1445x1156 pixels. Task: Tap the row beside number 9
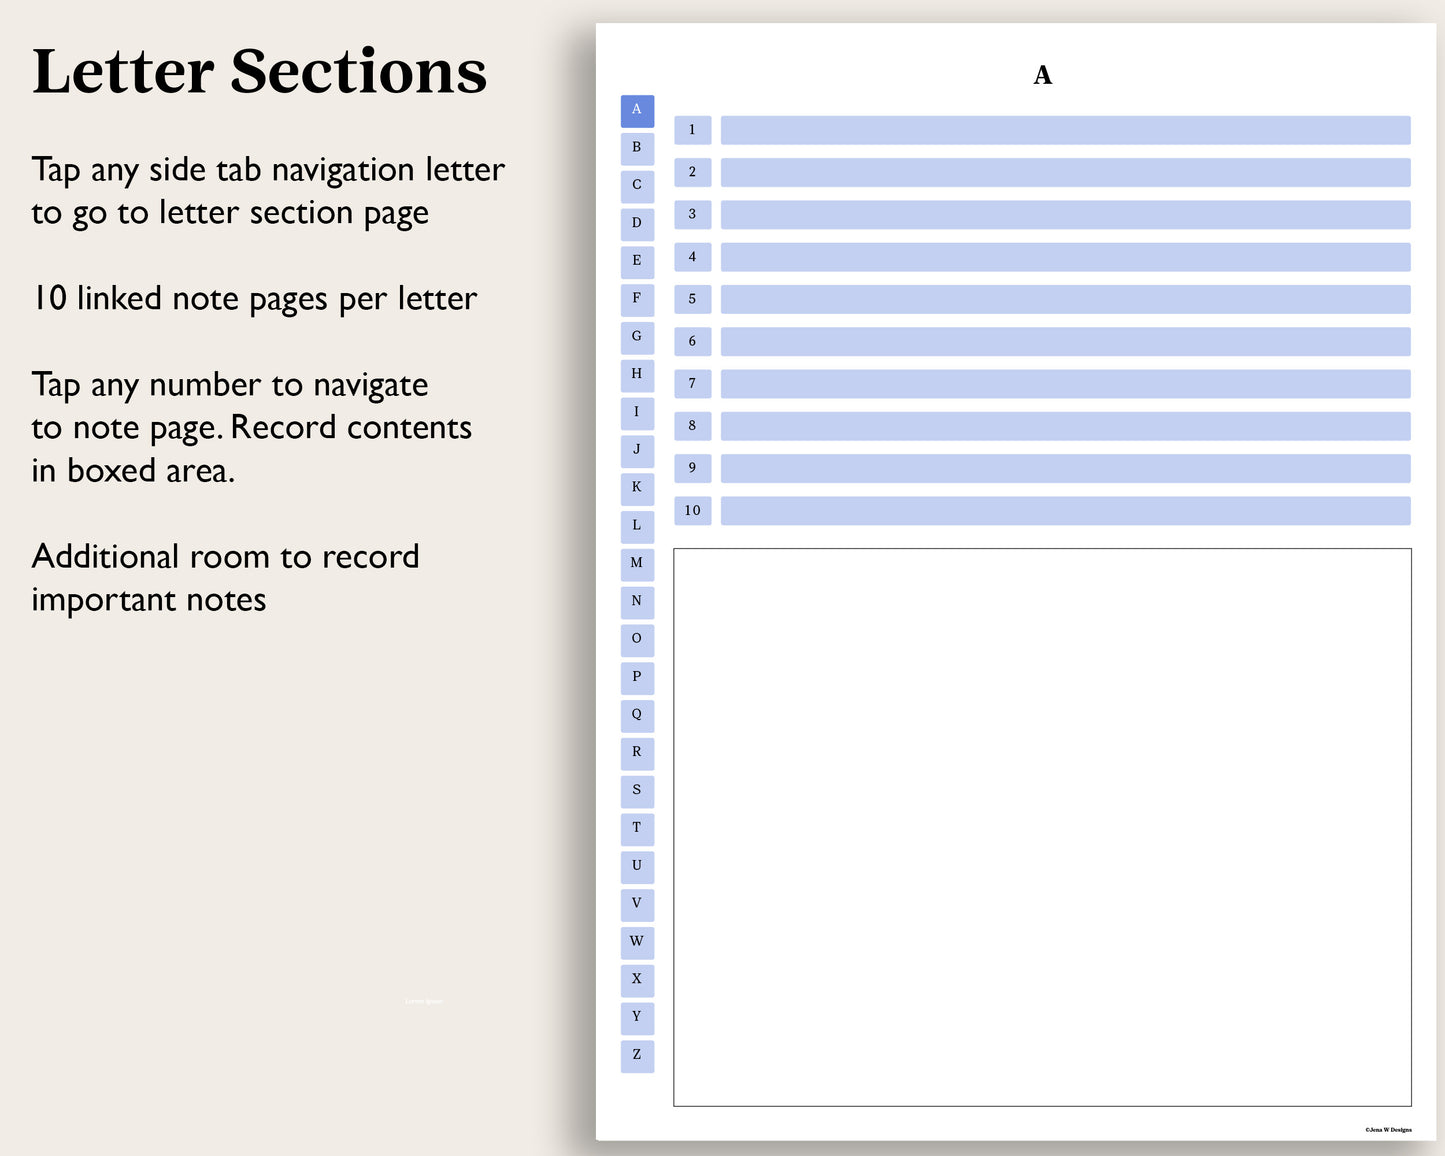pyautogui.click(x=1065, y=468)
